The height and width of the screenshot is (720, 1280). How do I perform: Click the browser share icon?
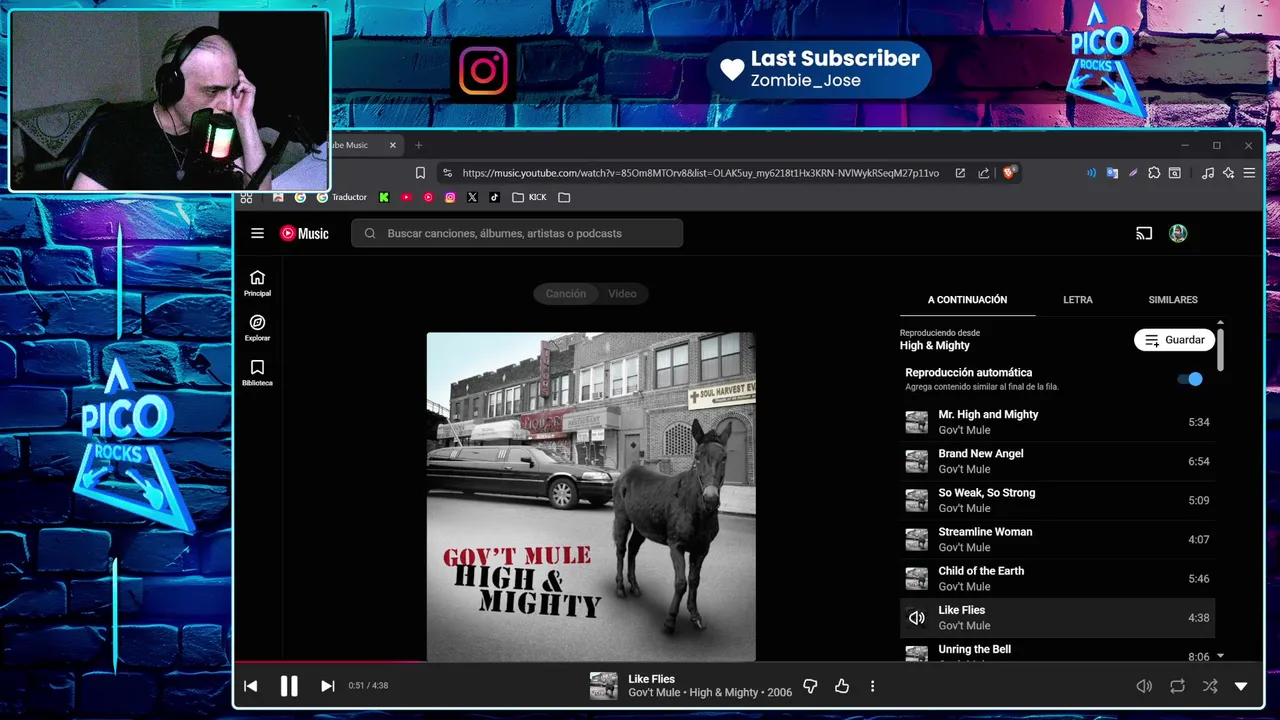pos(984,173)
